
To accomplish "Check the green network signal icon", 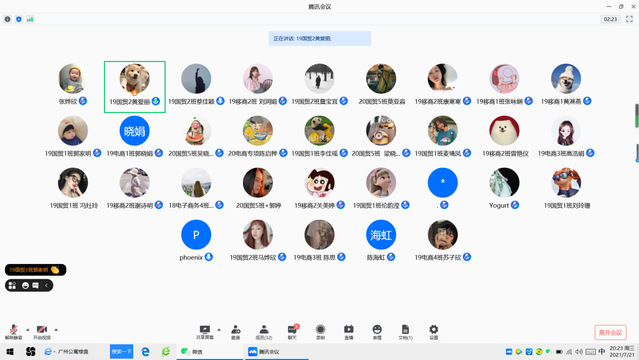I will pos(30,19).
